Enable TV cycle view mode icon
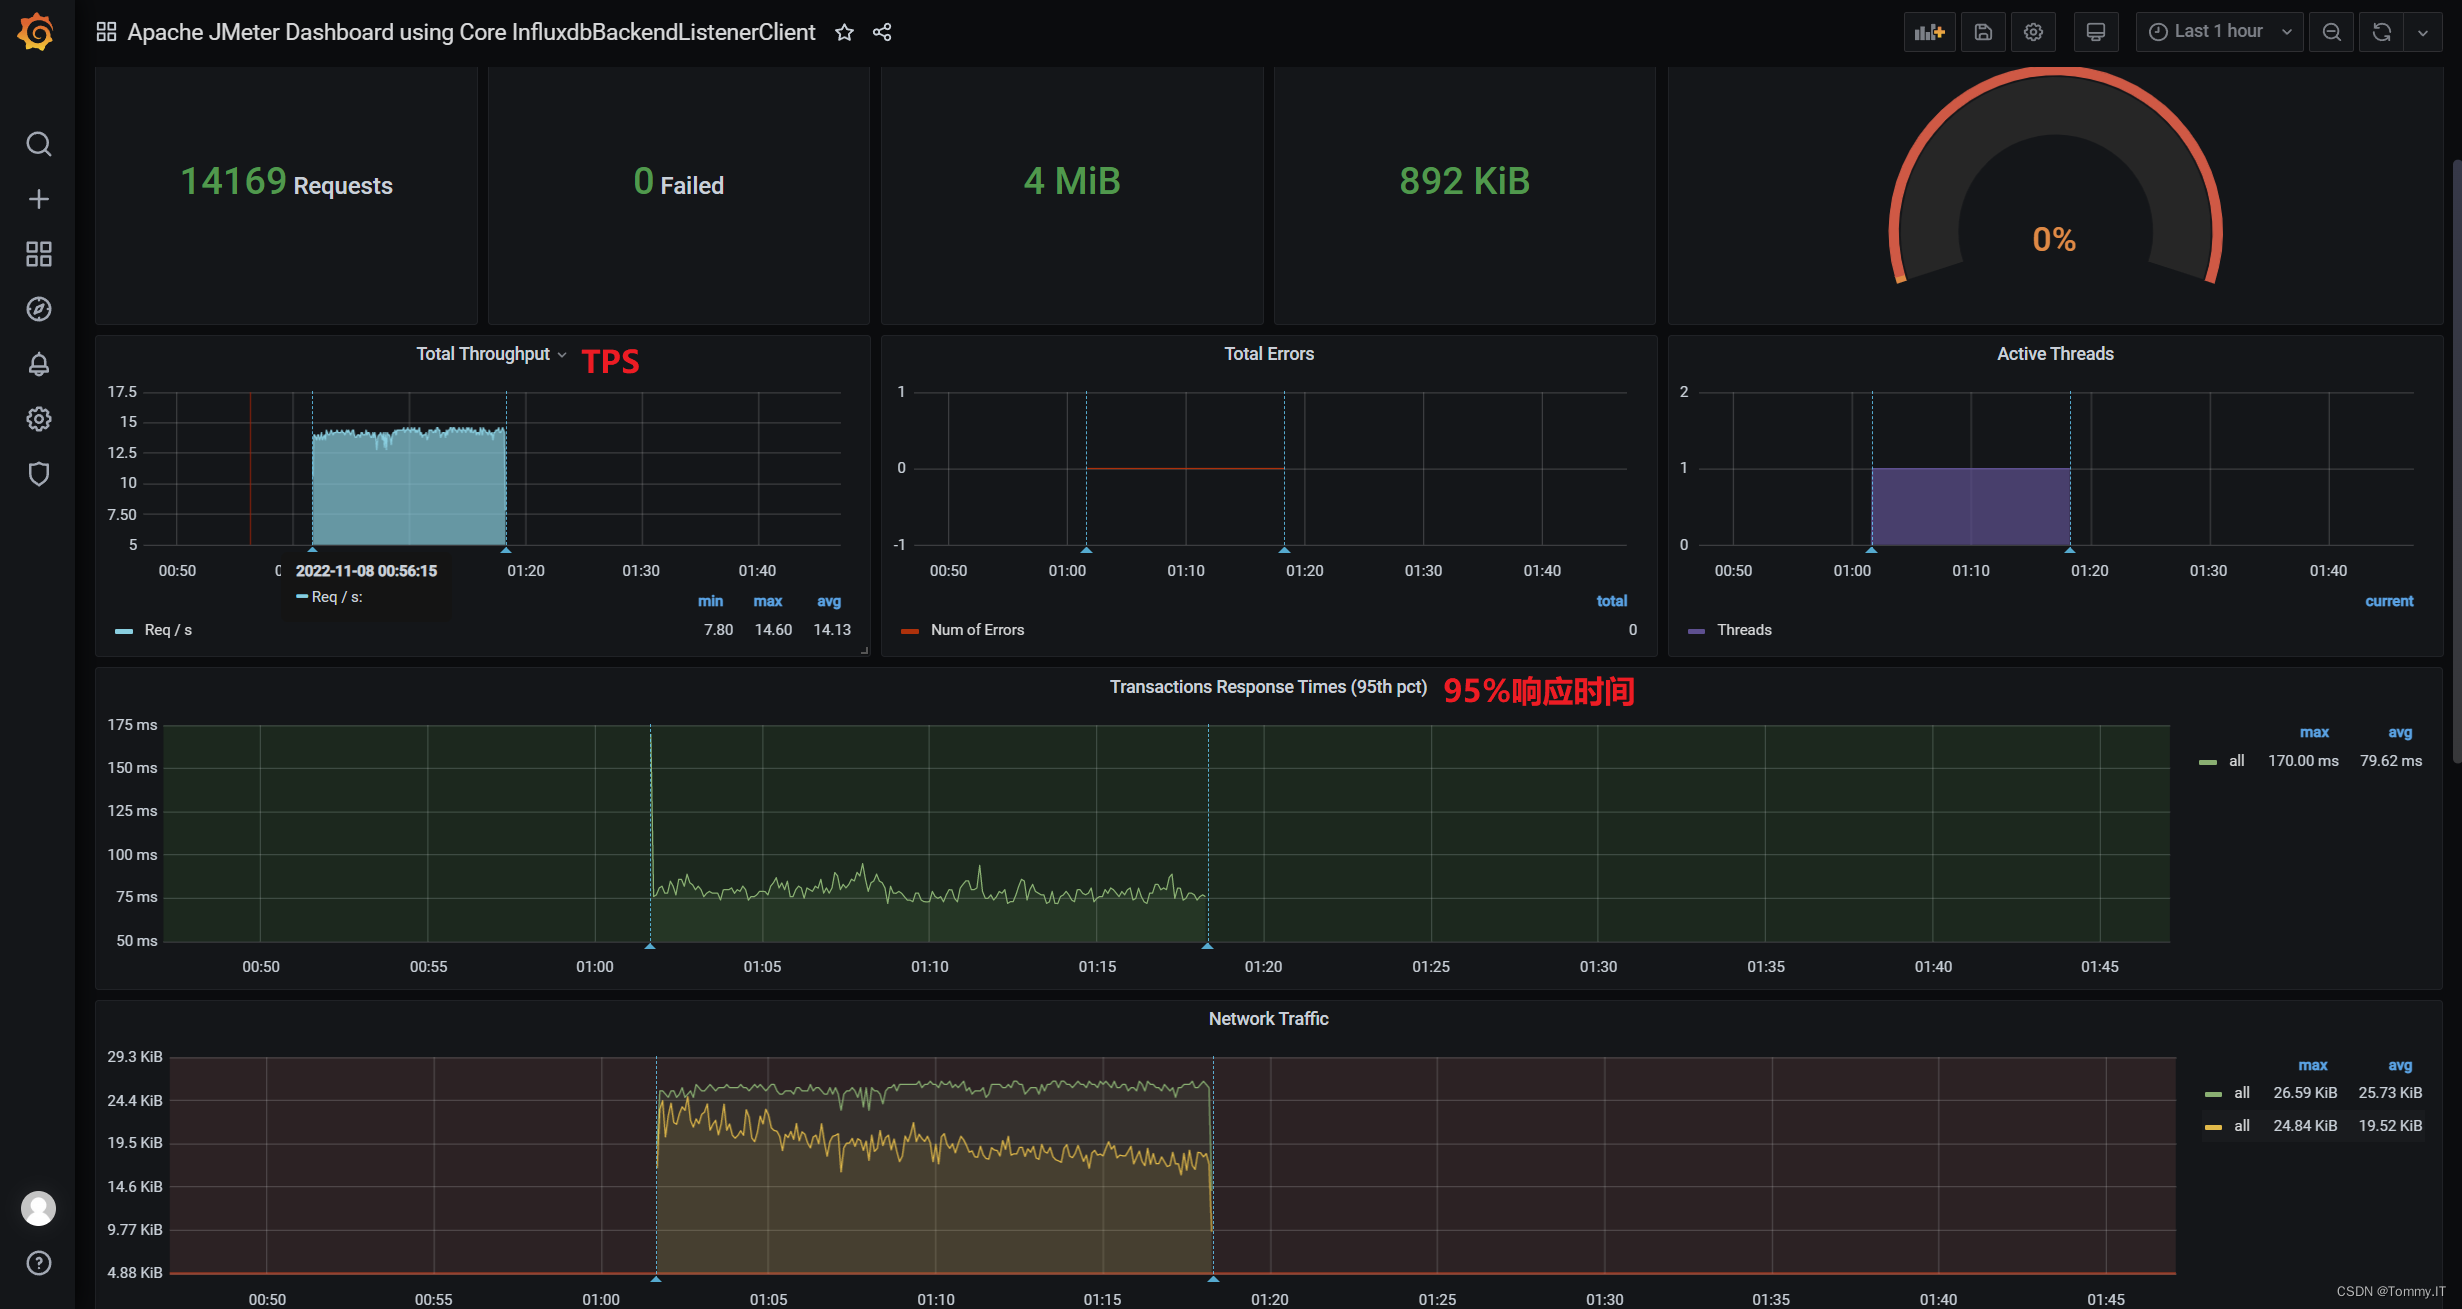 (2095, 31)
